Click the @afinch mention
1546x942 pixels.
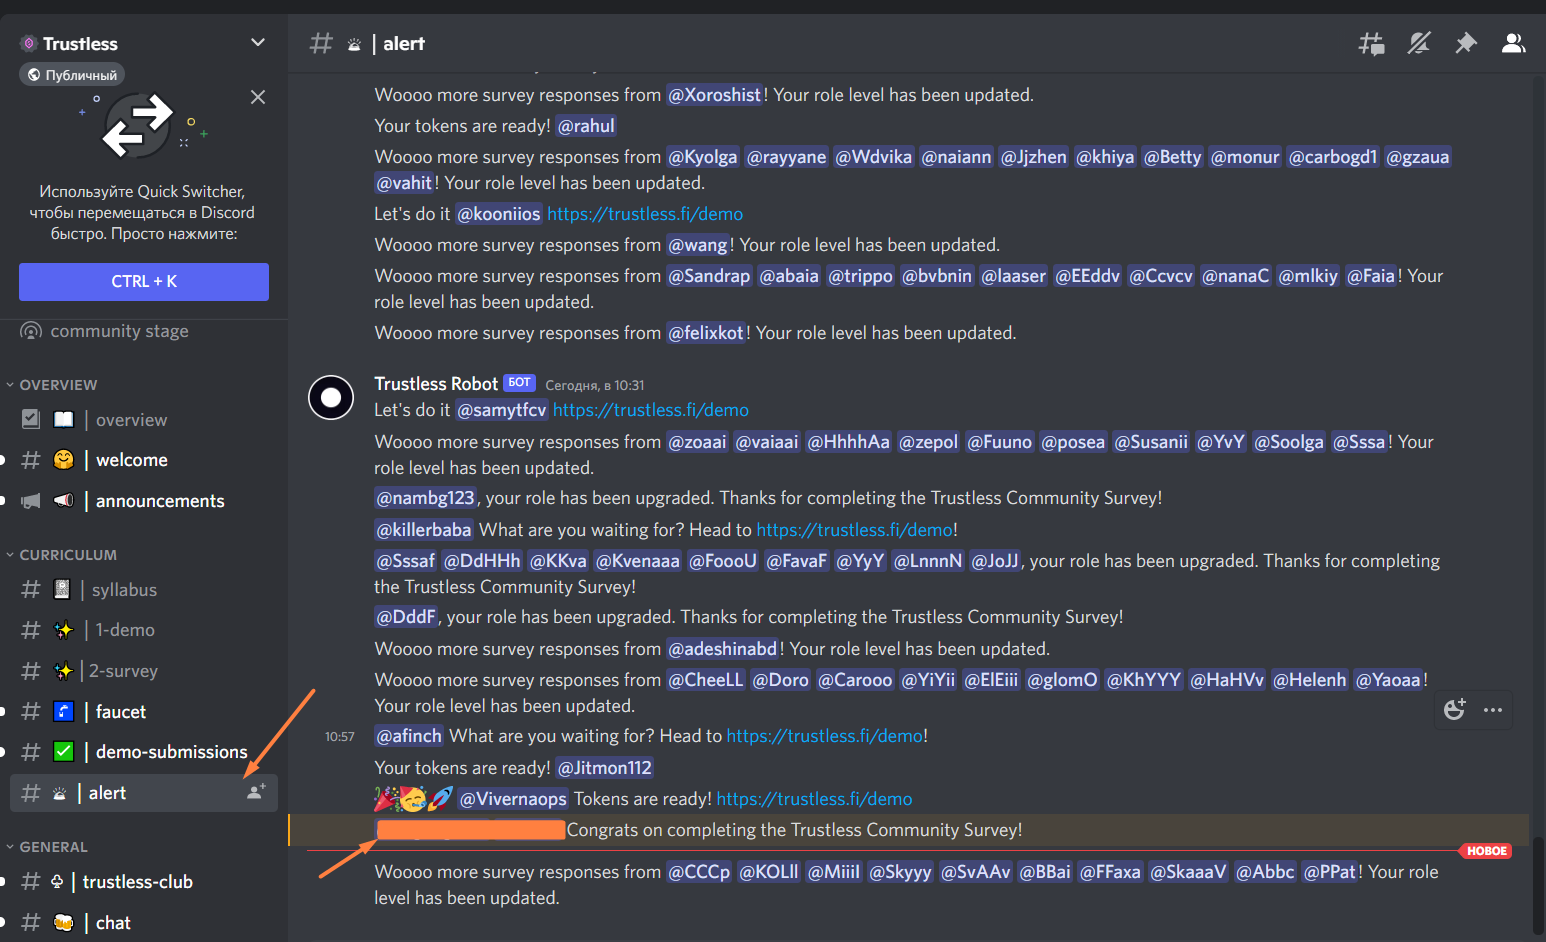[x=409, y=736]
